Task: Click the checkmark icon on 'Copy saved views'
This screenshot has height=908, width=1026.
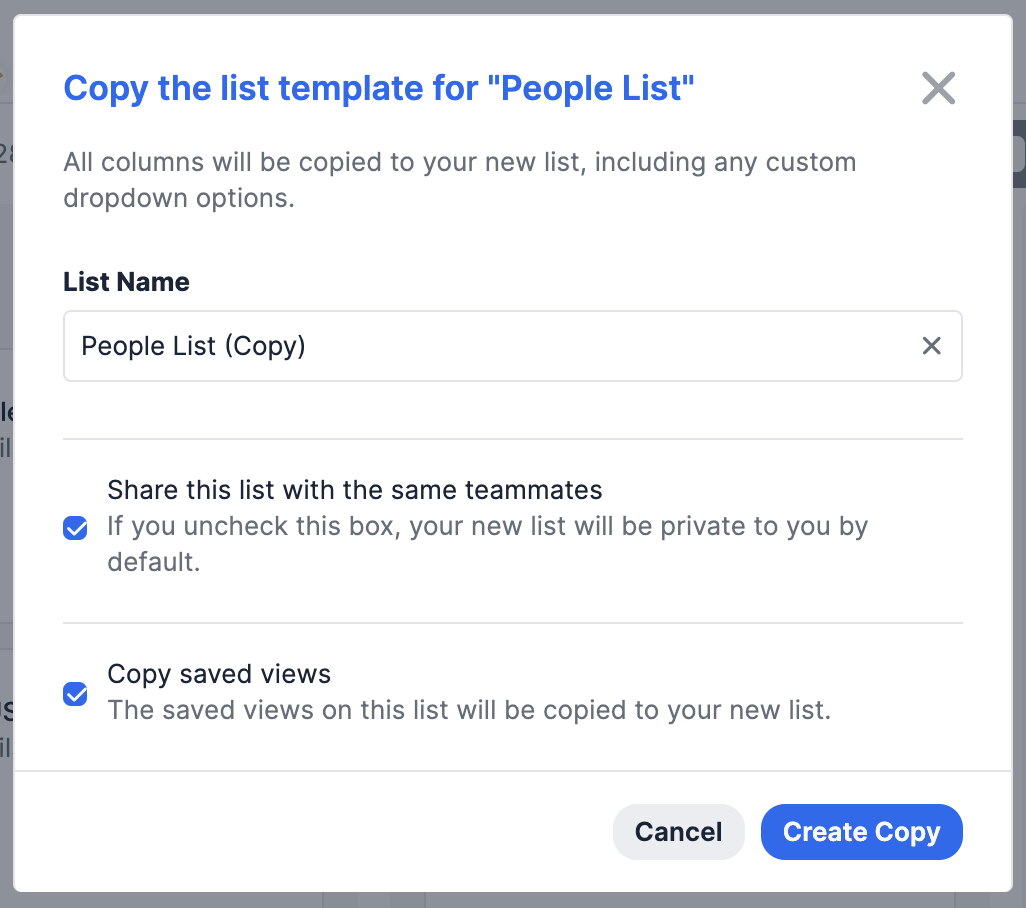Action: [x=75, y=694]
